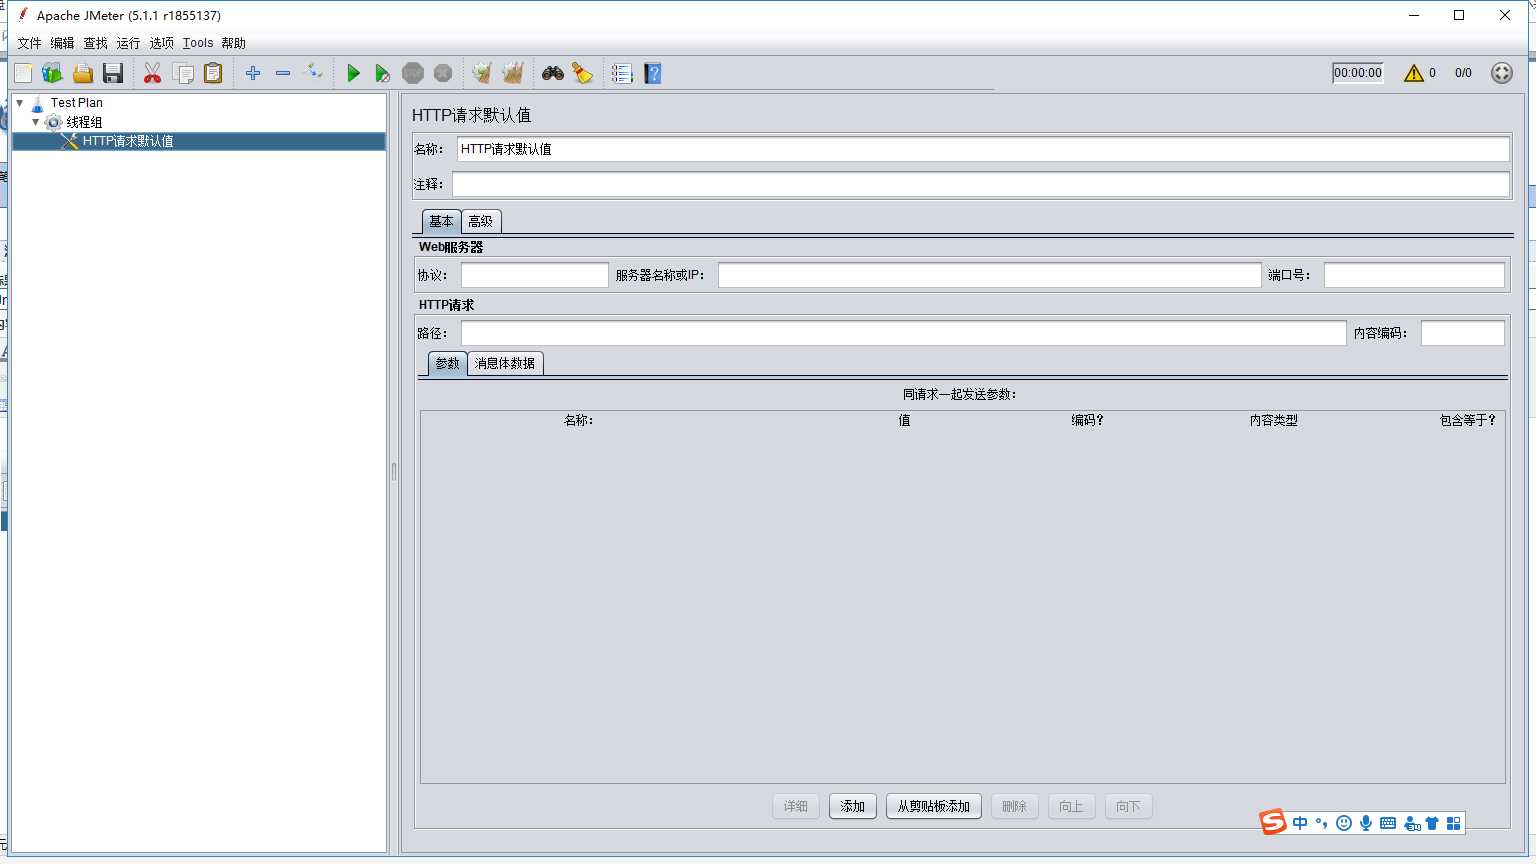1536x864 pixels.
Task: Open the 文件 menu
Action: click(x=29, y=43)
